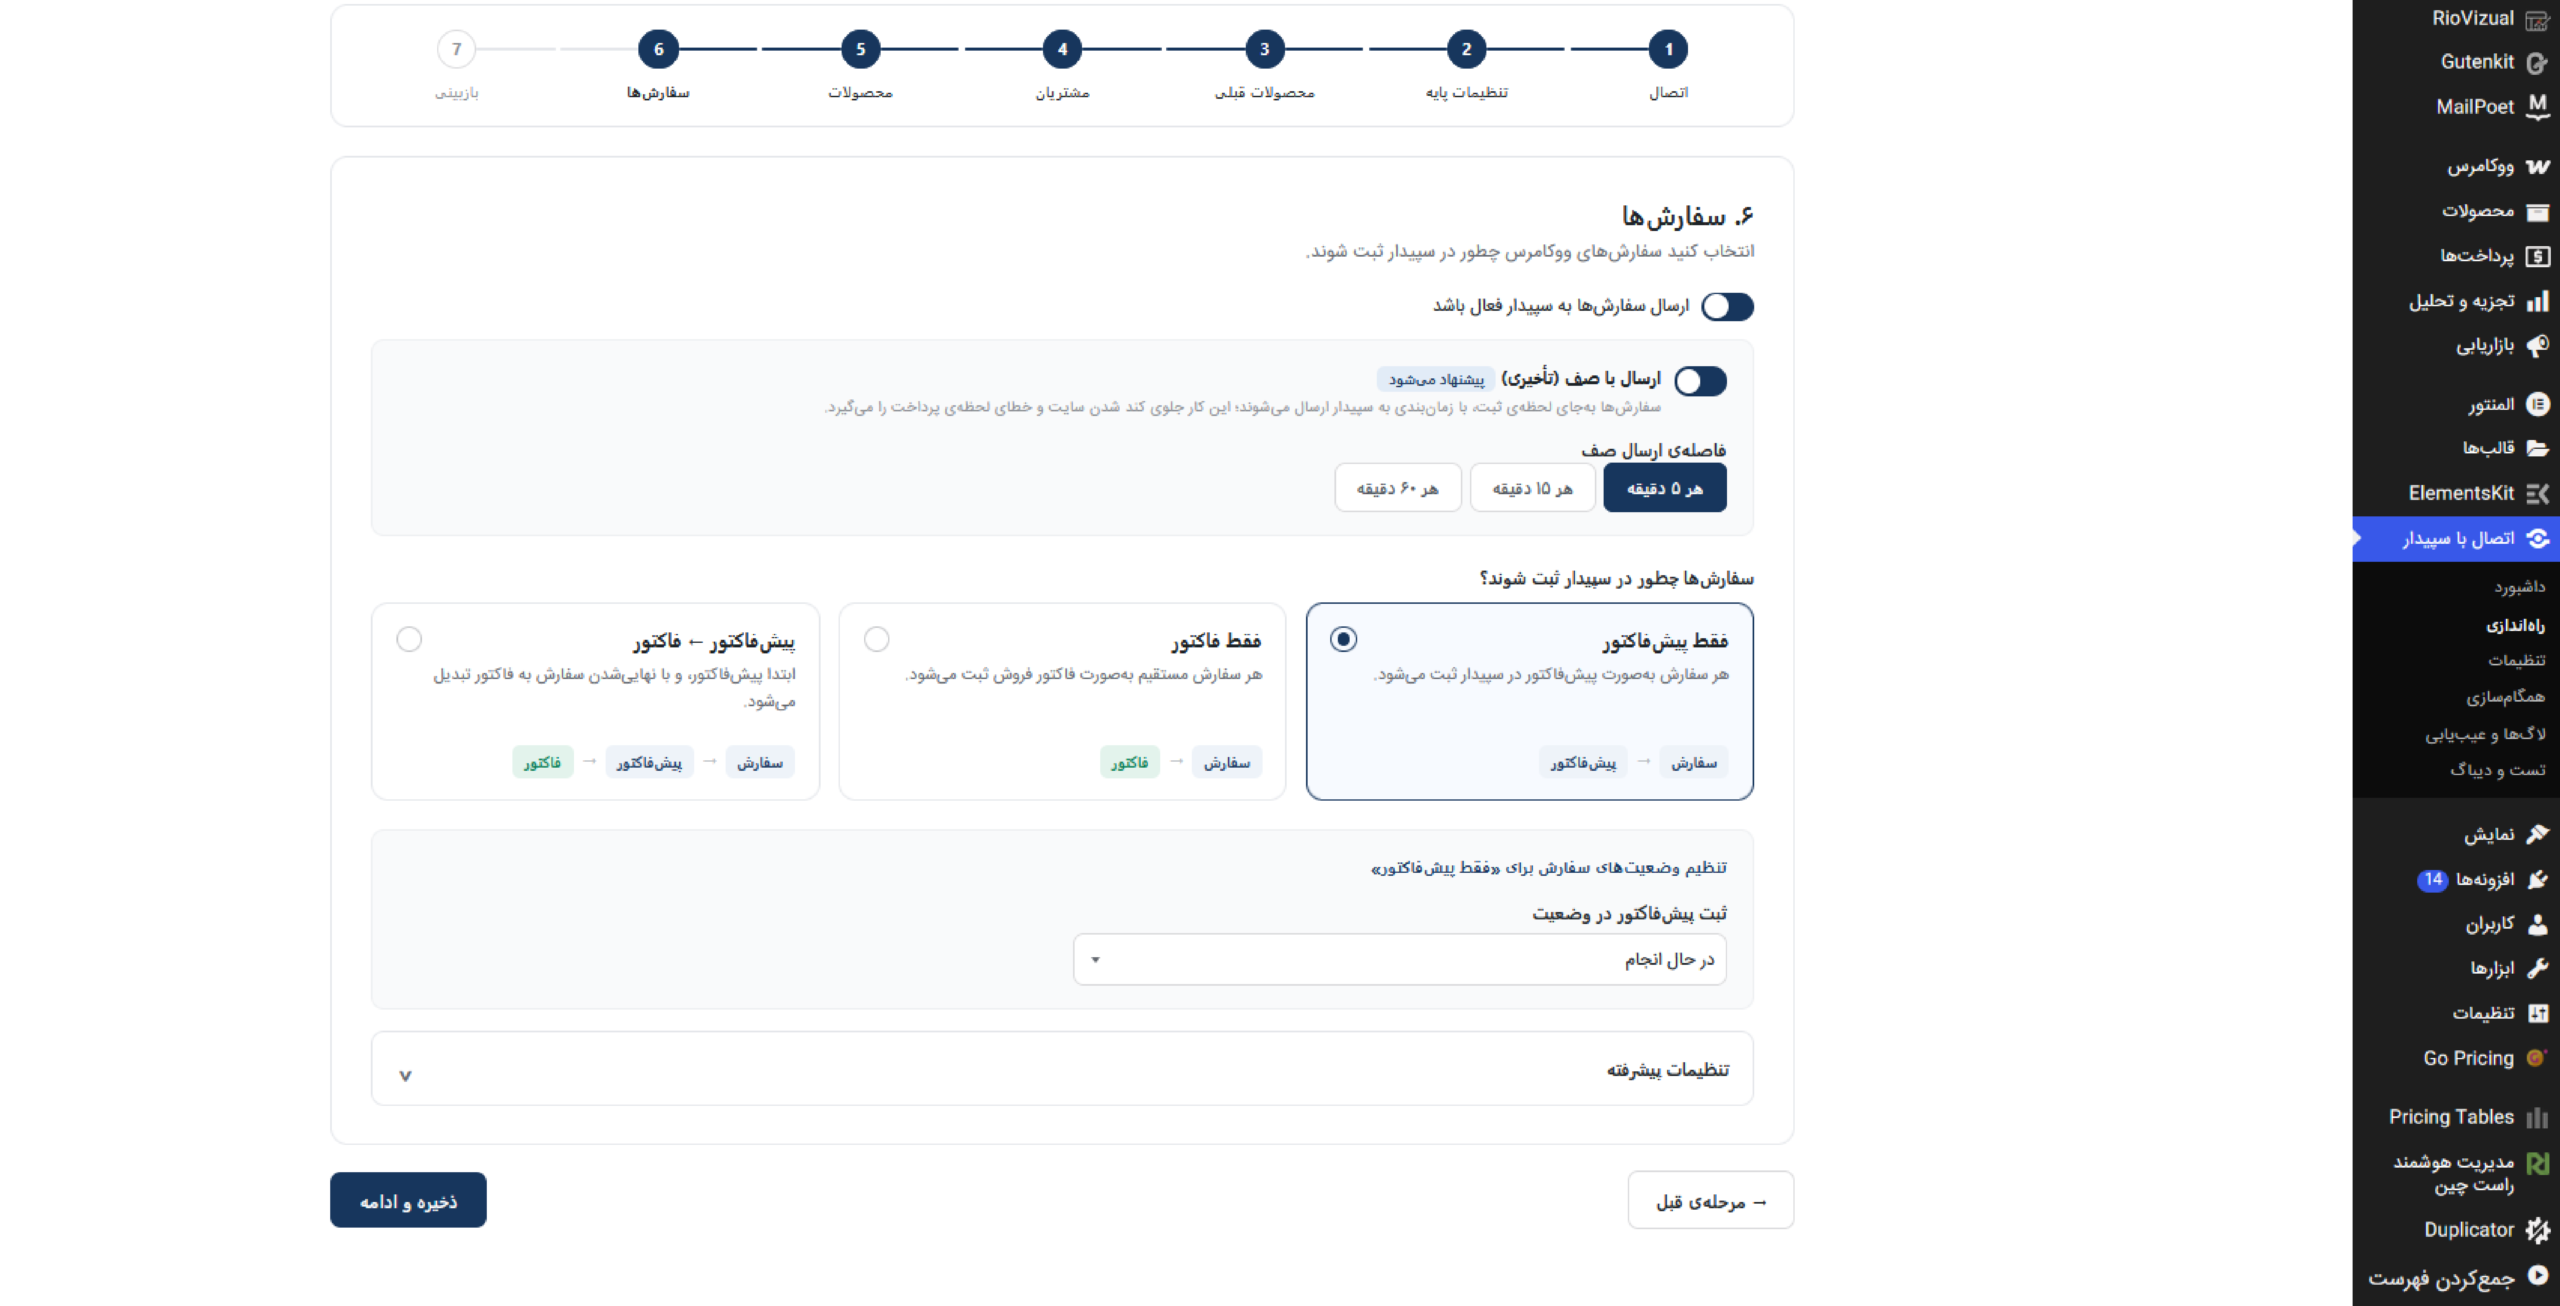Viewport: 2560px width, 1306px height.
Task: Click the sidebar تنظیمات settings sliders icon
Action: click(x=2537, y=1013)
